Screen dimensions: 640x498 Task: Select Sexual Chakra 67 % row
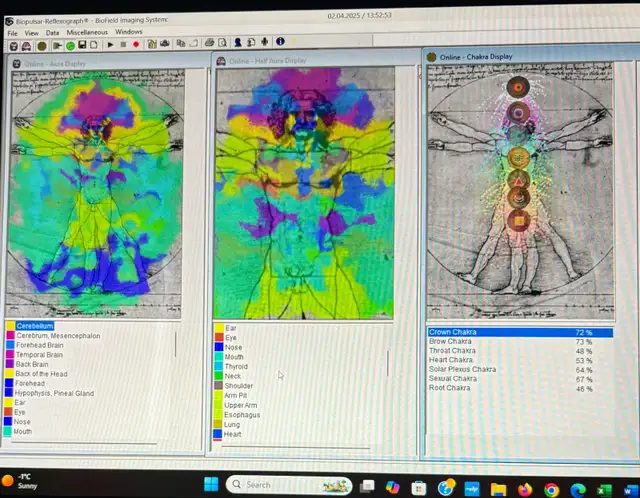coord(520,379)
